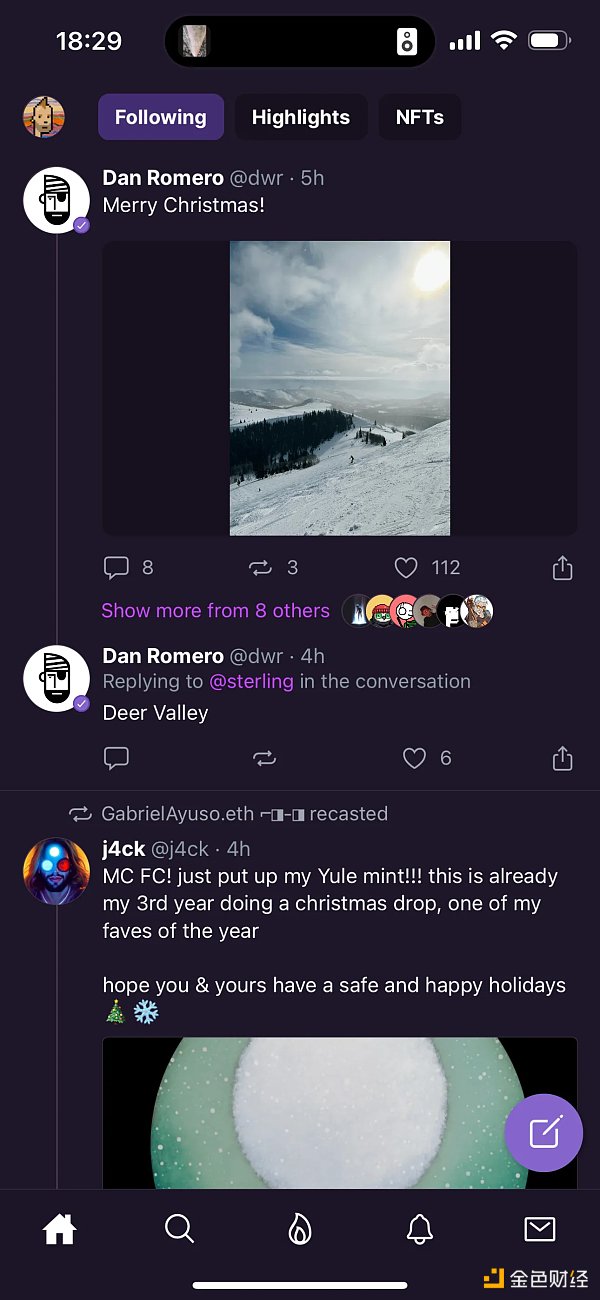The width and height of the screenshot is (600, 1300).
Task: Like the Deer Valley reply
Action: 414,758
